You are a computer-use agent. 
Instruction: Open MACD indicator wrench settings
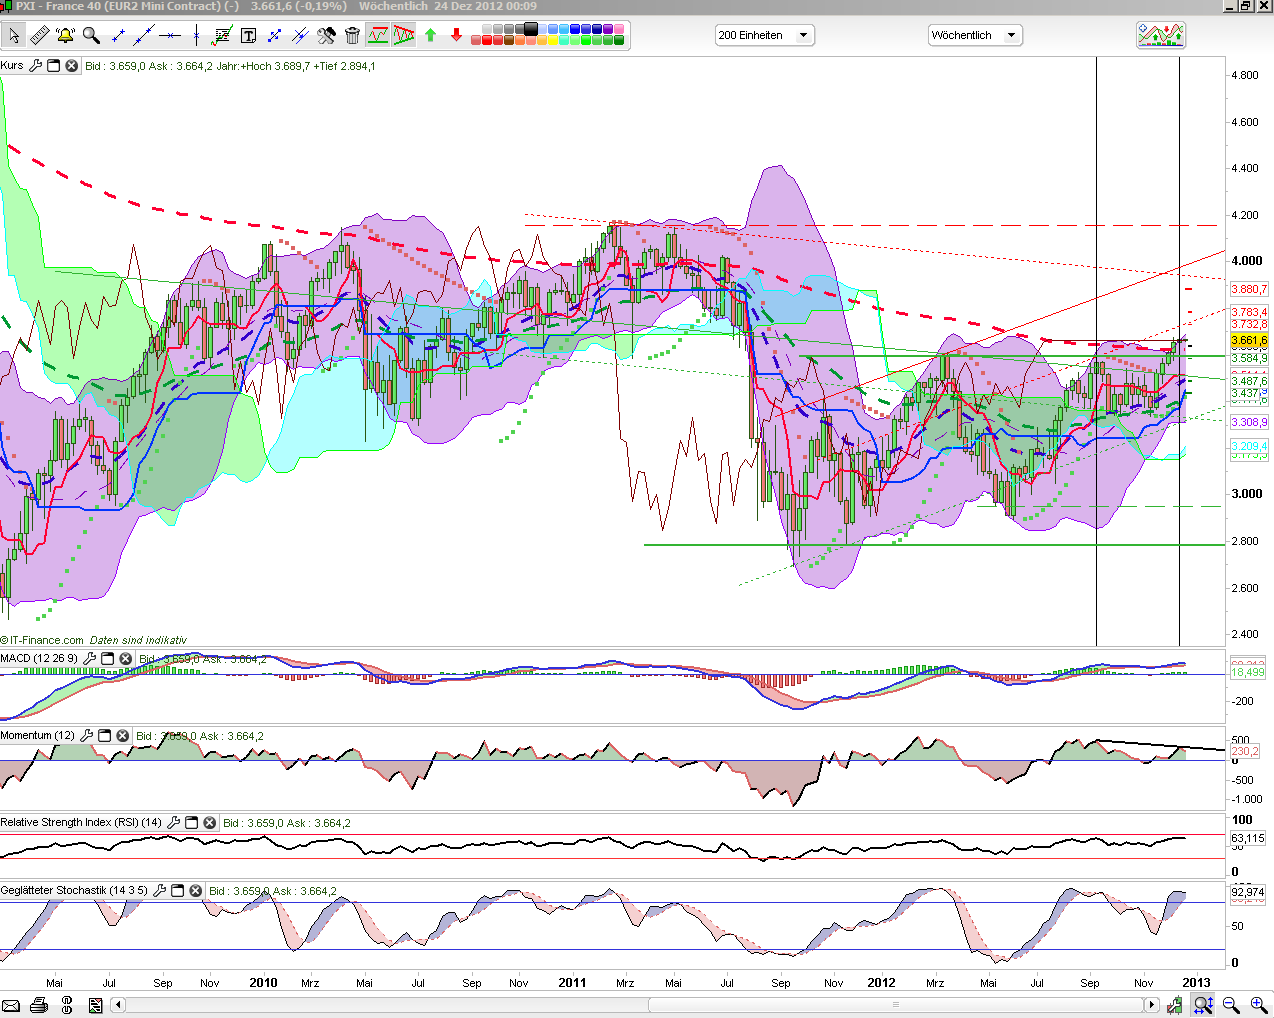(90, 658)
